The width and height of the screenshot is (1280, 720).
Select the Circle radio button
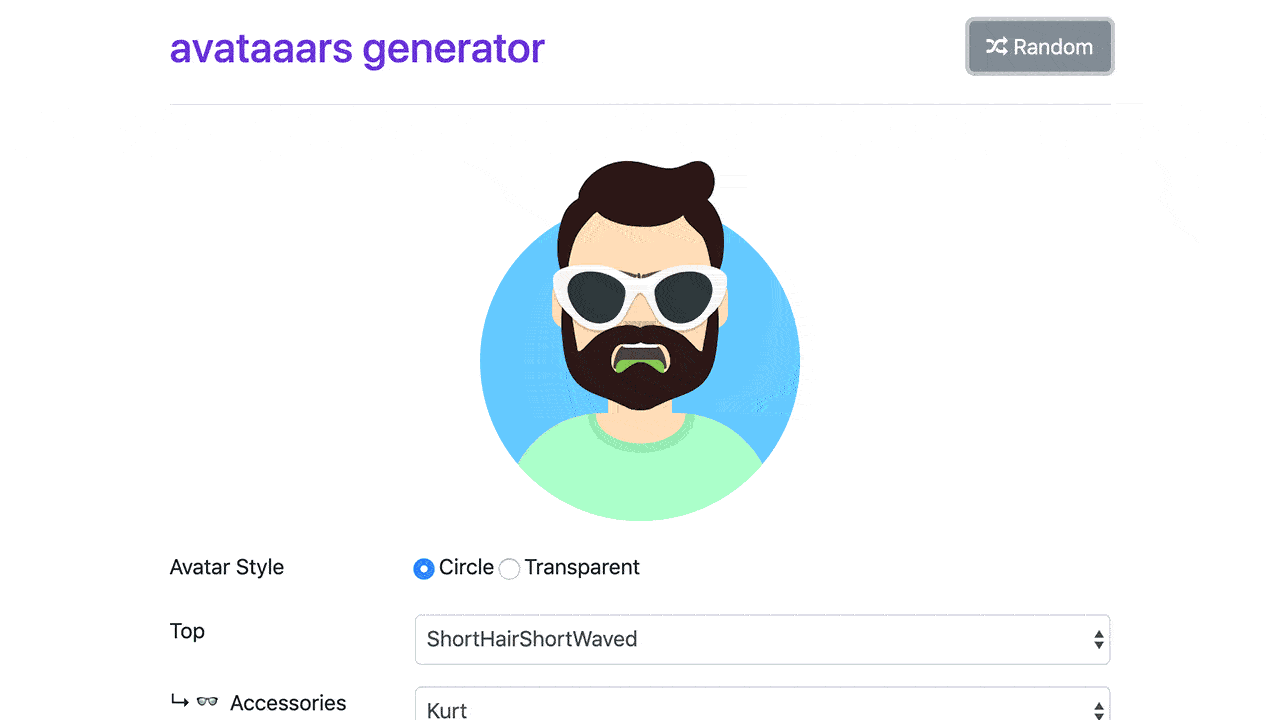(x=424, y=569)
